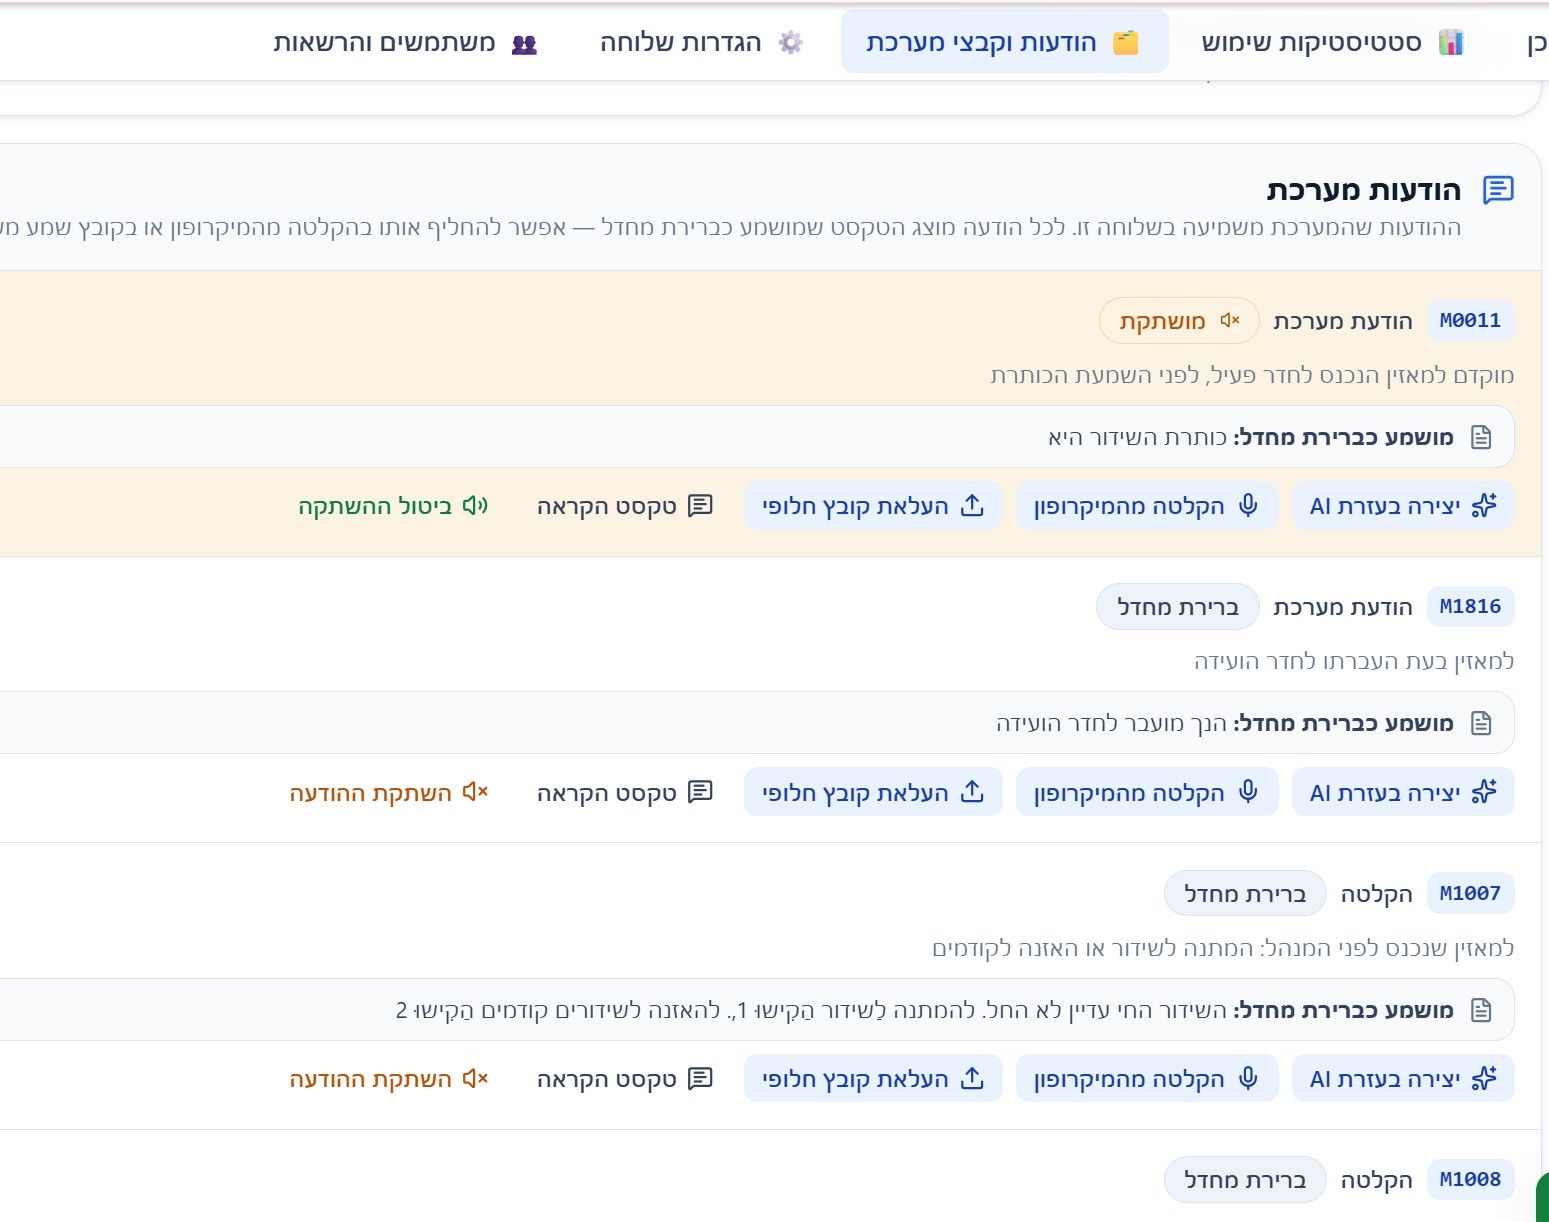Record M0011 message with הקלטה מהמיקרופון
This screenshot has width=1549, height=1222.
1147,506
